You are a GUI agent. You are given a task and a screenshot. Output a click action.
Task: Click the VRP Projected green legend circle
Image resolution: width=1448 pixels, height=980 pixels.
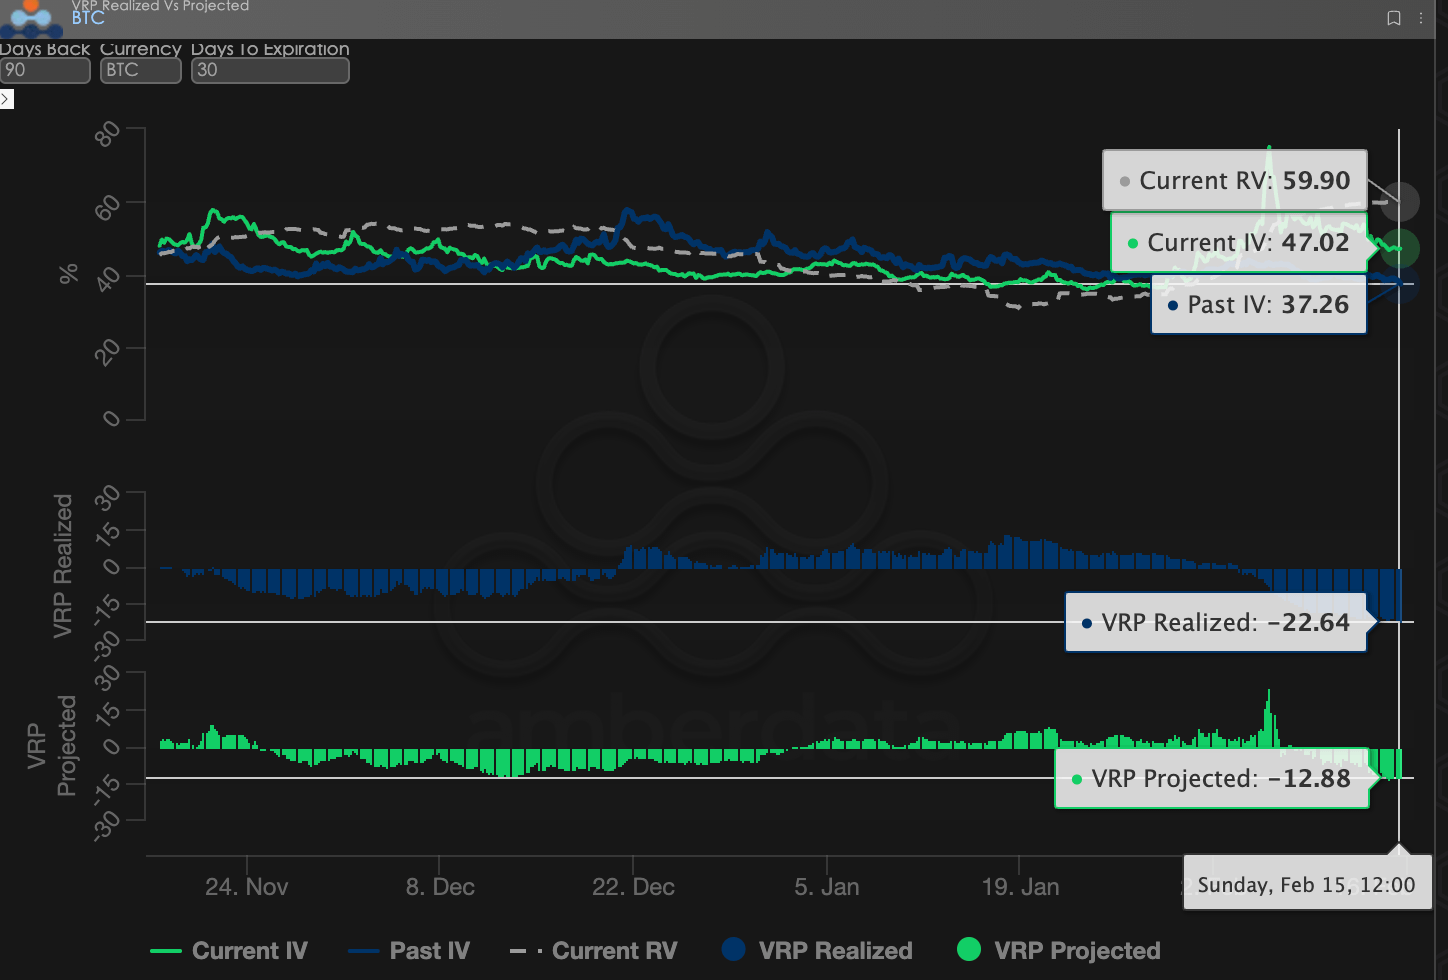(969, 949)
